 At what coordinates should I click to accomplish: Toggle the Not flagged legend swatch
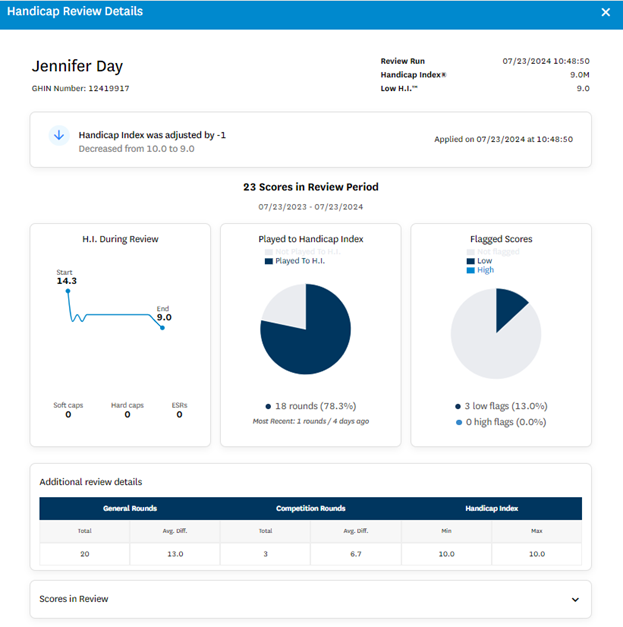(x=470, y=252)
